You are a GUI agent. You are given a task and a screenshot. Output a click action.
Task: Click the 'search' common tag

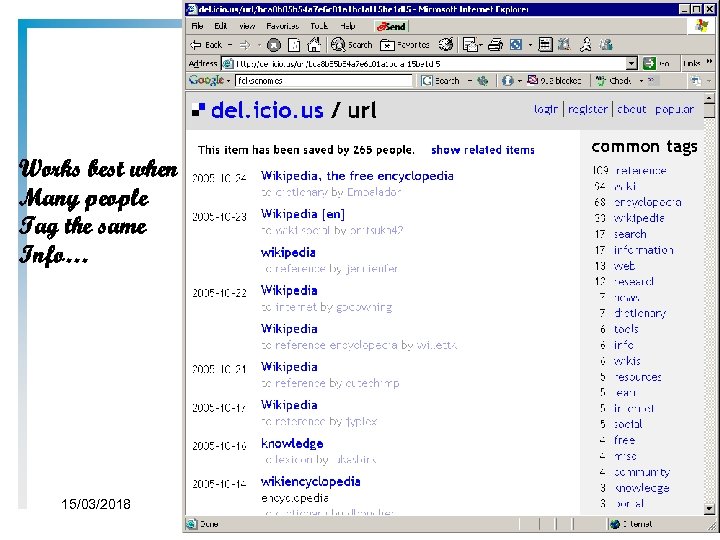630,234
